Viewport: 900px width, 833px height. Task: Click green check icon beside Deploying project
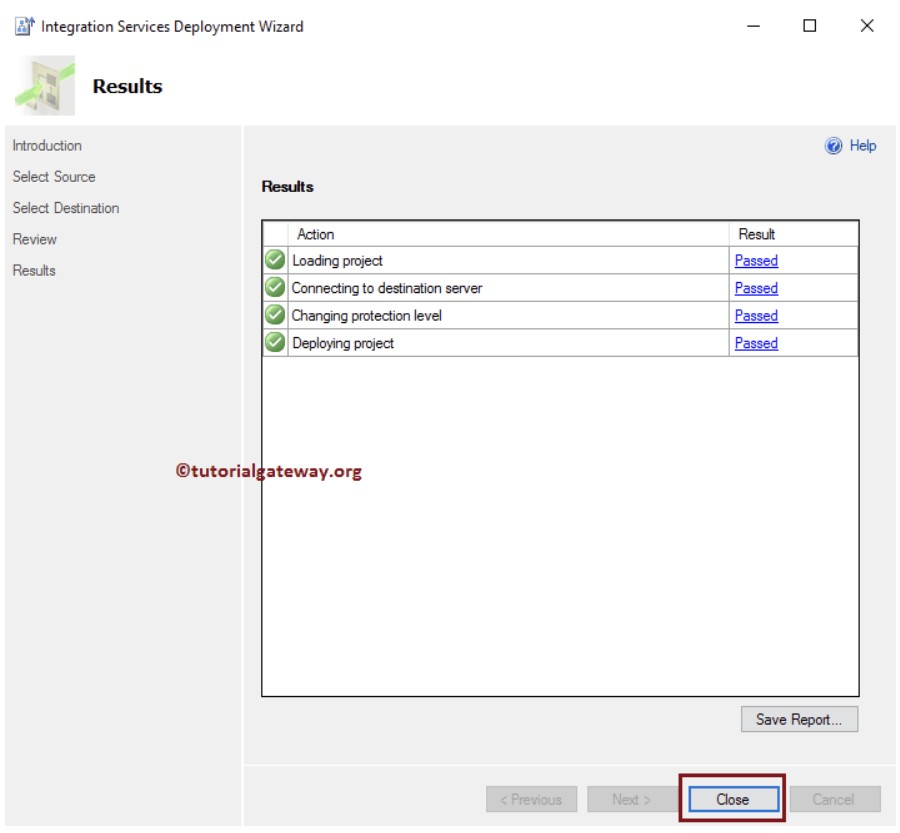(275, 342)
